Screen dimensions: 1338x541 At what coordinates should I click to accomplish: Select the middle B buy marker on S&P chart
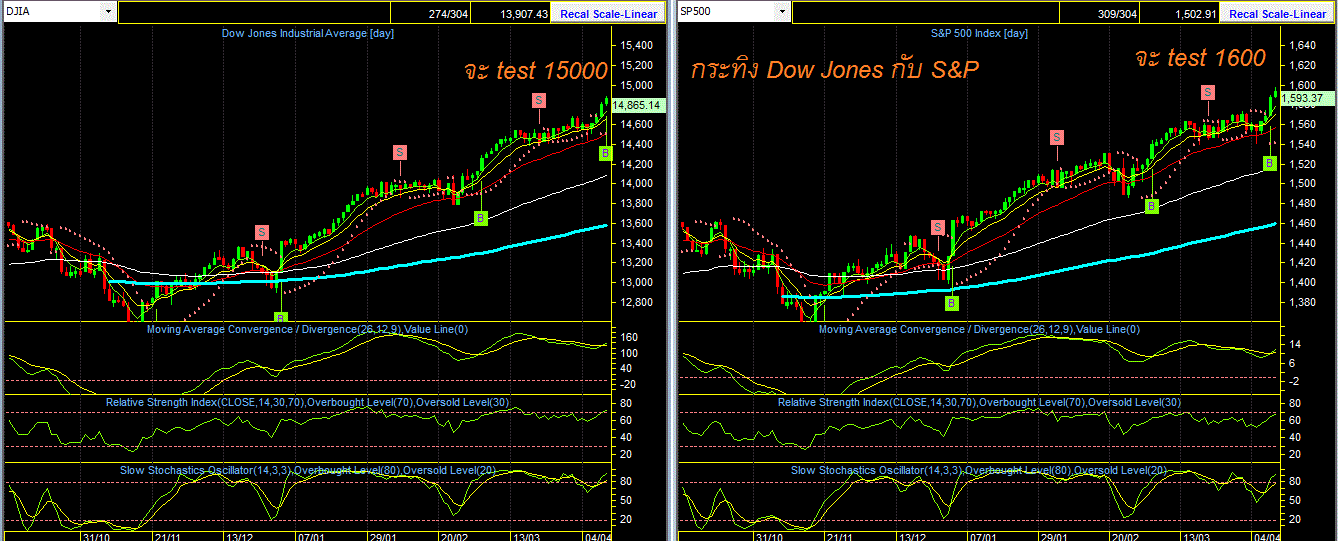pyautogui.click(x=1152, y=206)
